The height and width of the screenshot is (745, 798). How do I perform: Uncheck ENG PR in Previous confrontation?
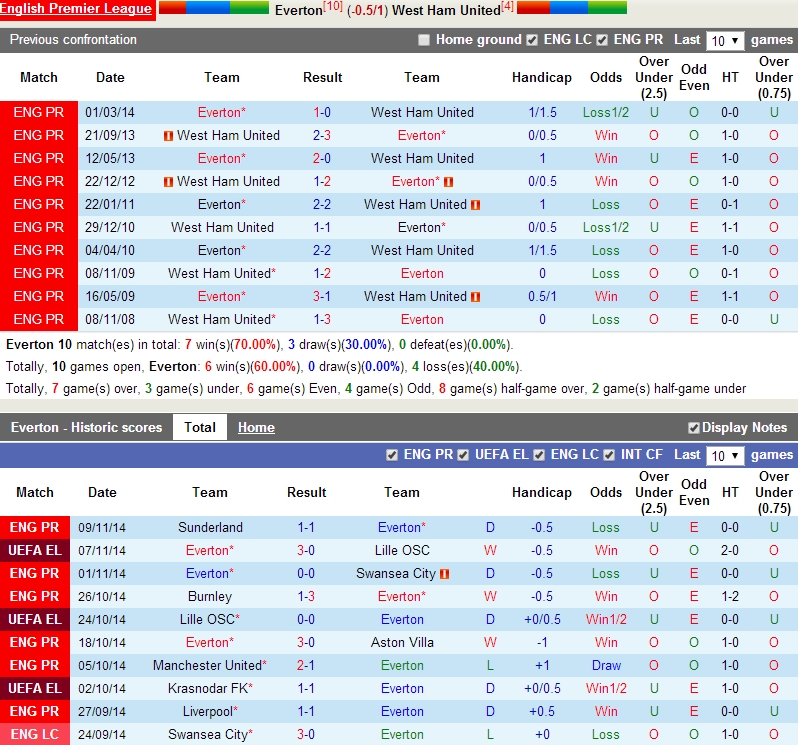602,40
